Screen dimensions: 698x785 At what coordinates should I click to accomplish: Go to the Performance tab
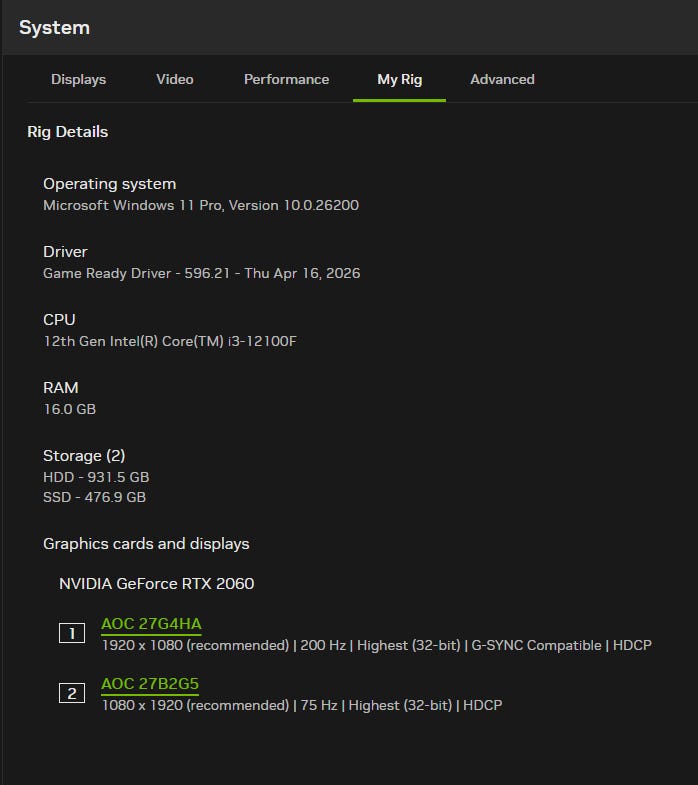286,79
